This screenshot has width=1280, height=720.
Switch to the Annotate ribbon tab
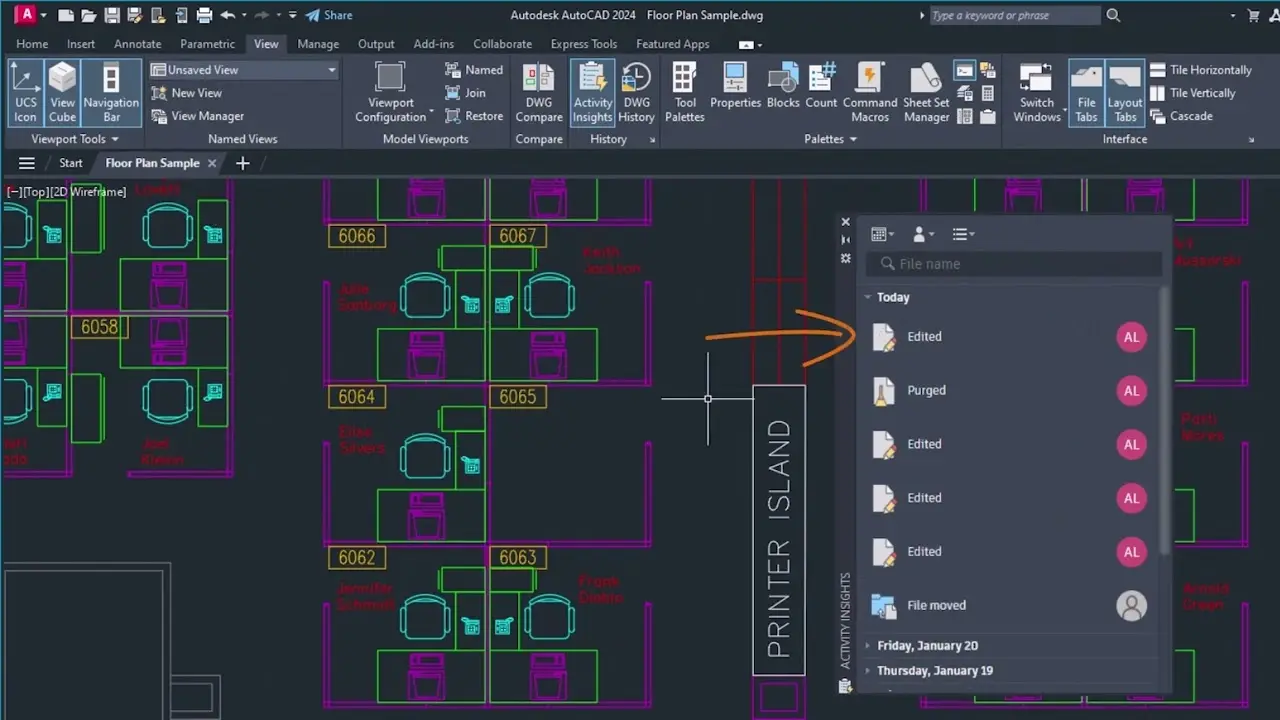(138, 44)
